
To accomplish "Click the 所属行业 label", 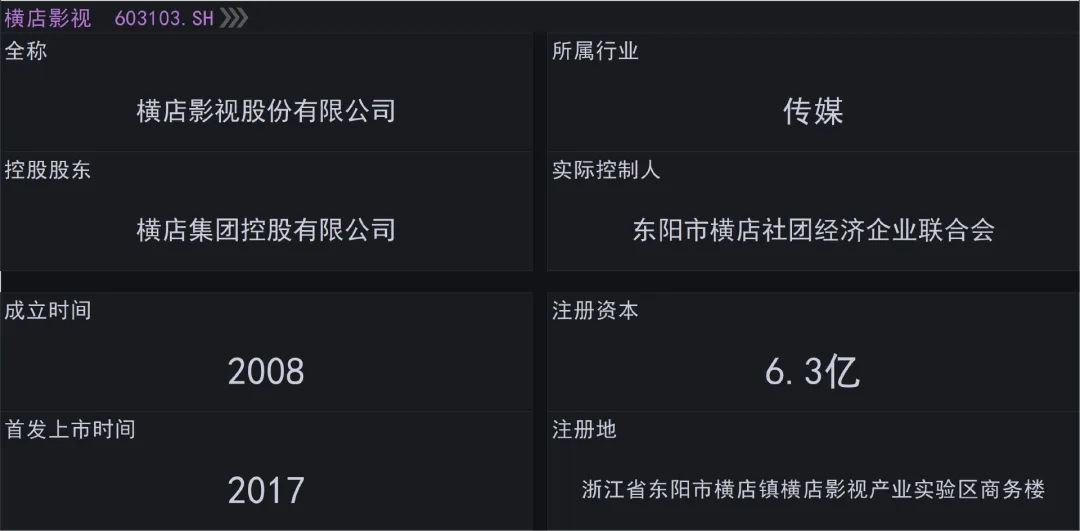I will pos(595,52).
